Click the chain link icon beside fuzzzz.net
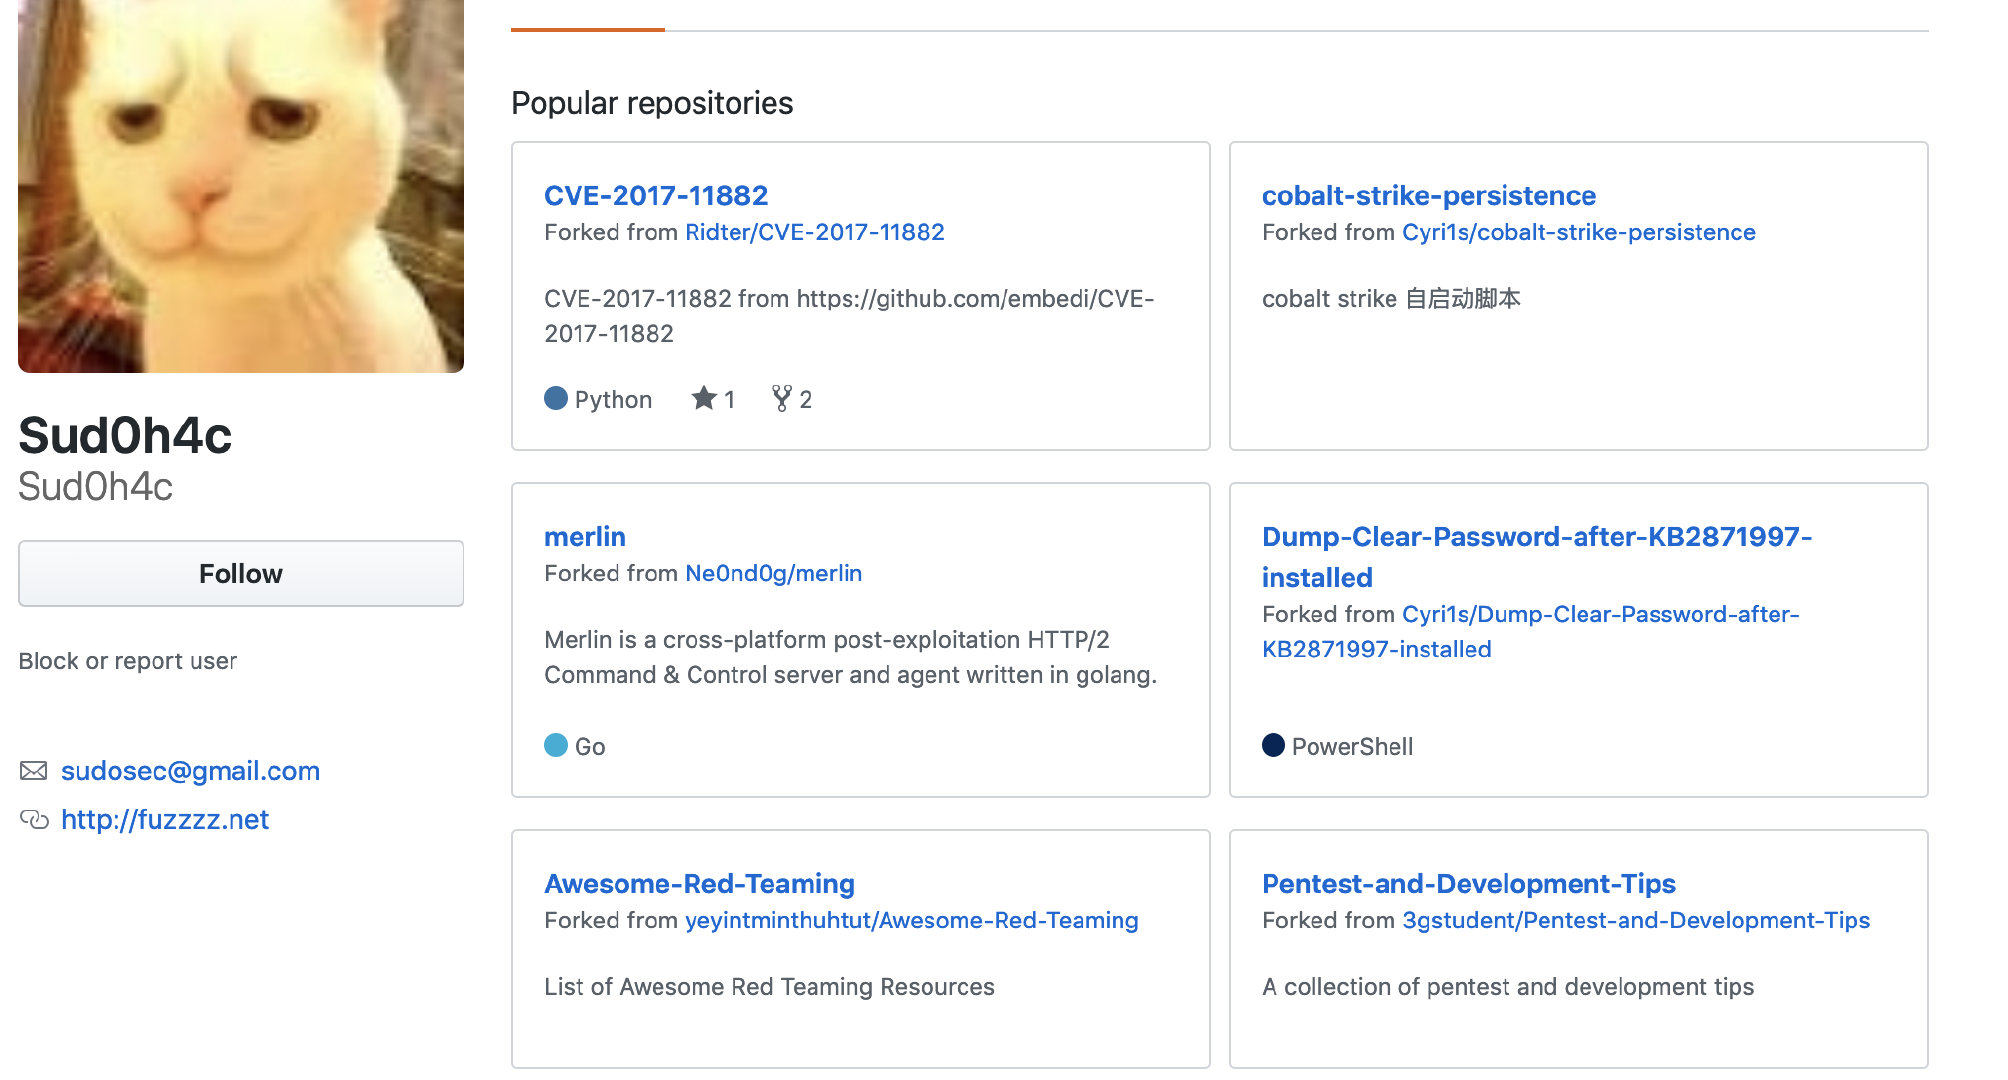The width and height of the screenshot is (2008, 1080). (x=34, y=819)
